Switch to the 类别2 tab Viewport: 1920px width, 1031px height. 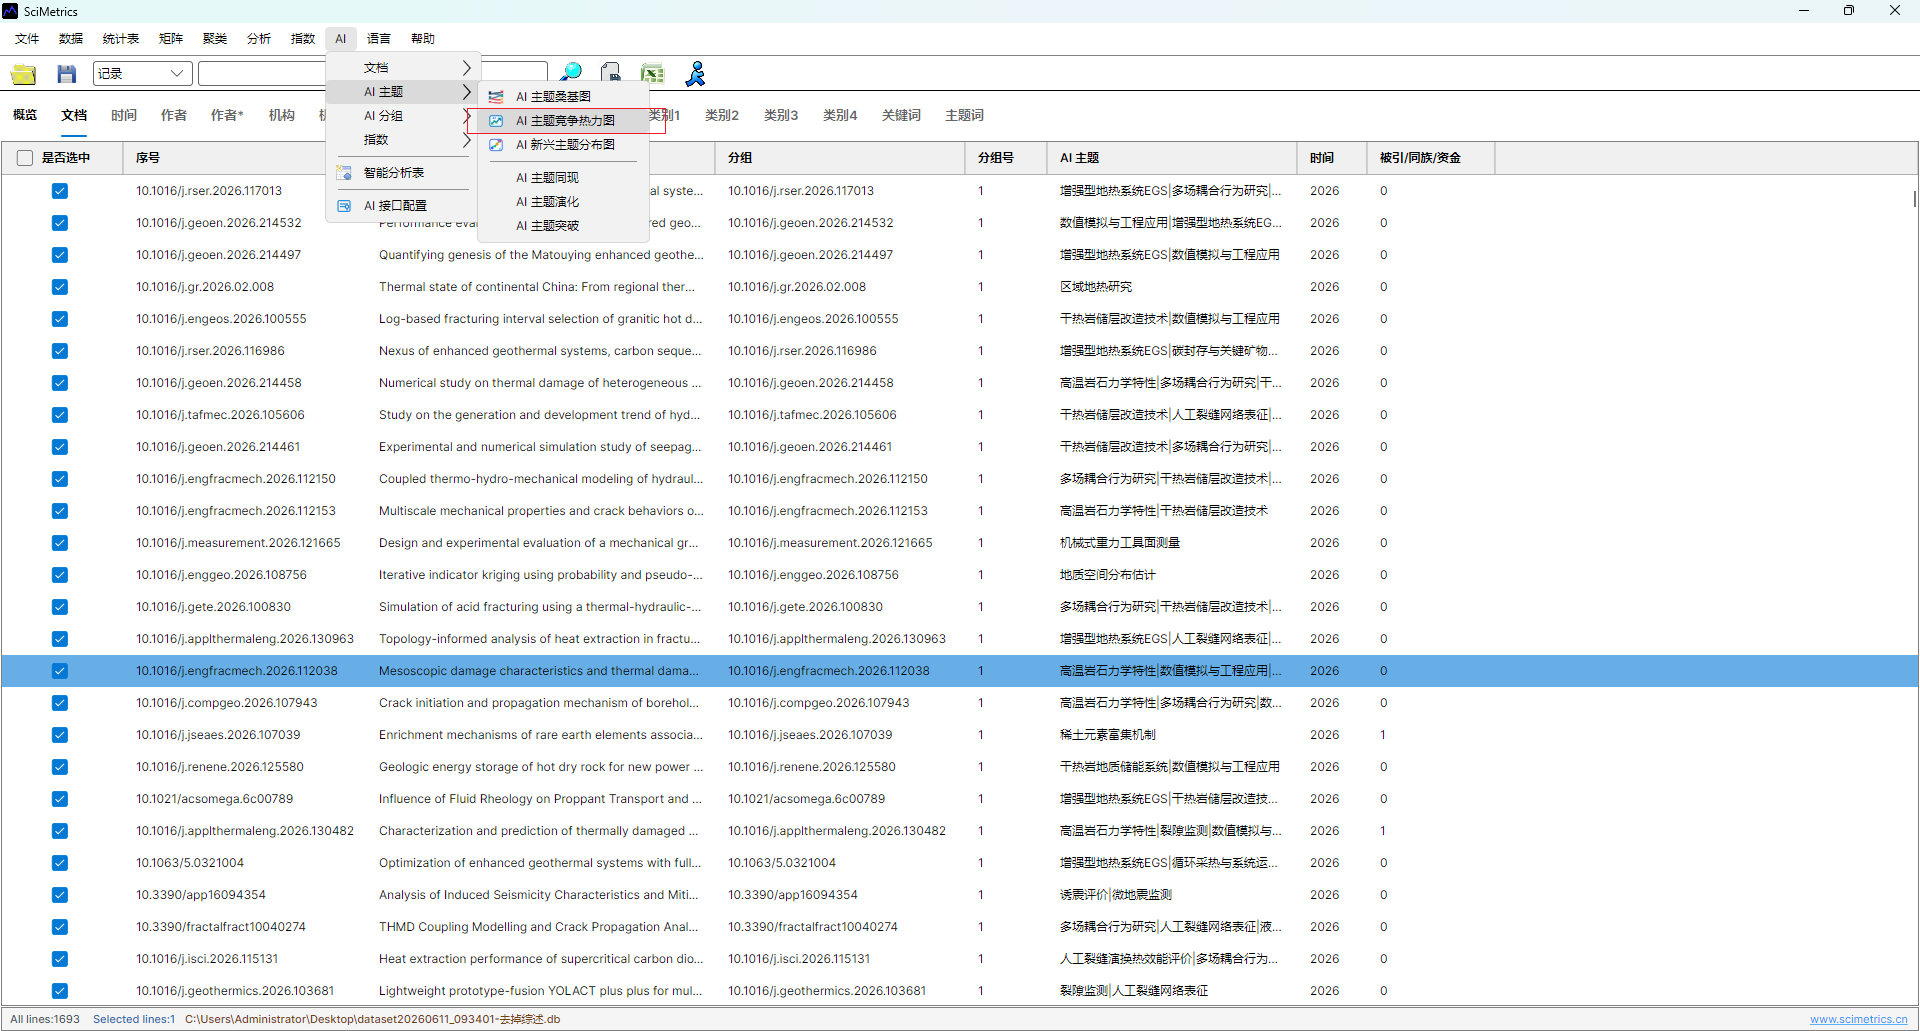point(722,116)
